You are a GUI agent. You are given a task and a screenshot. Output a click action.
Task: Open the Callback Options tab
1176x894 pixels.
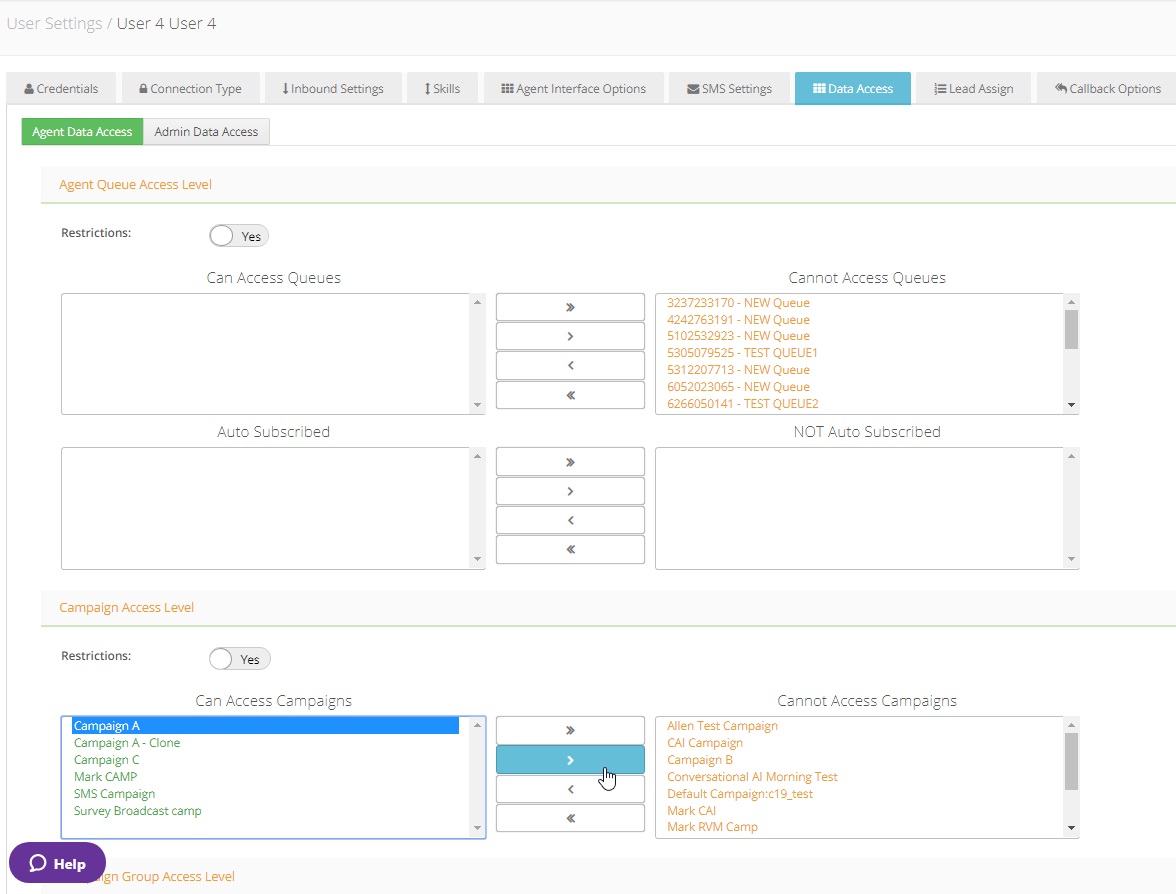pyautogui.click(x=1108, y=88)
